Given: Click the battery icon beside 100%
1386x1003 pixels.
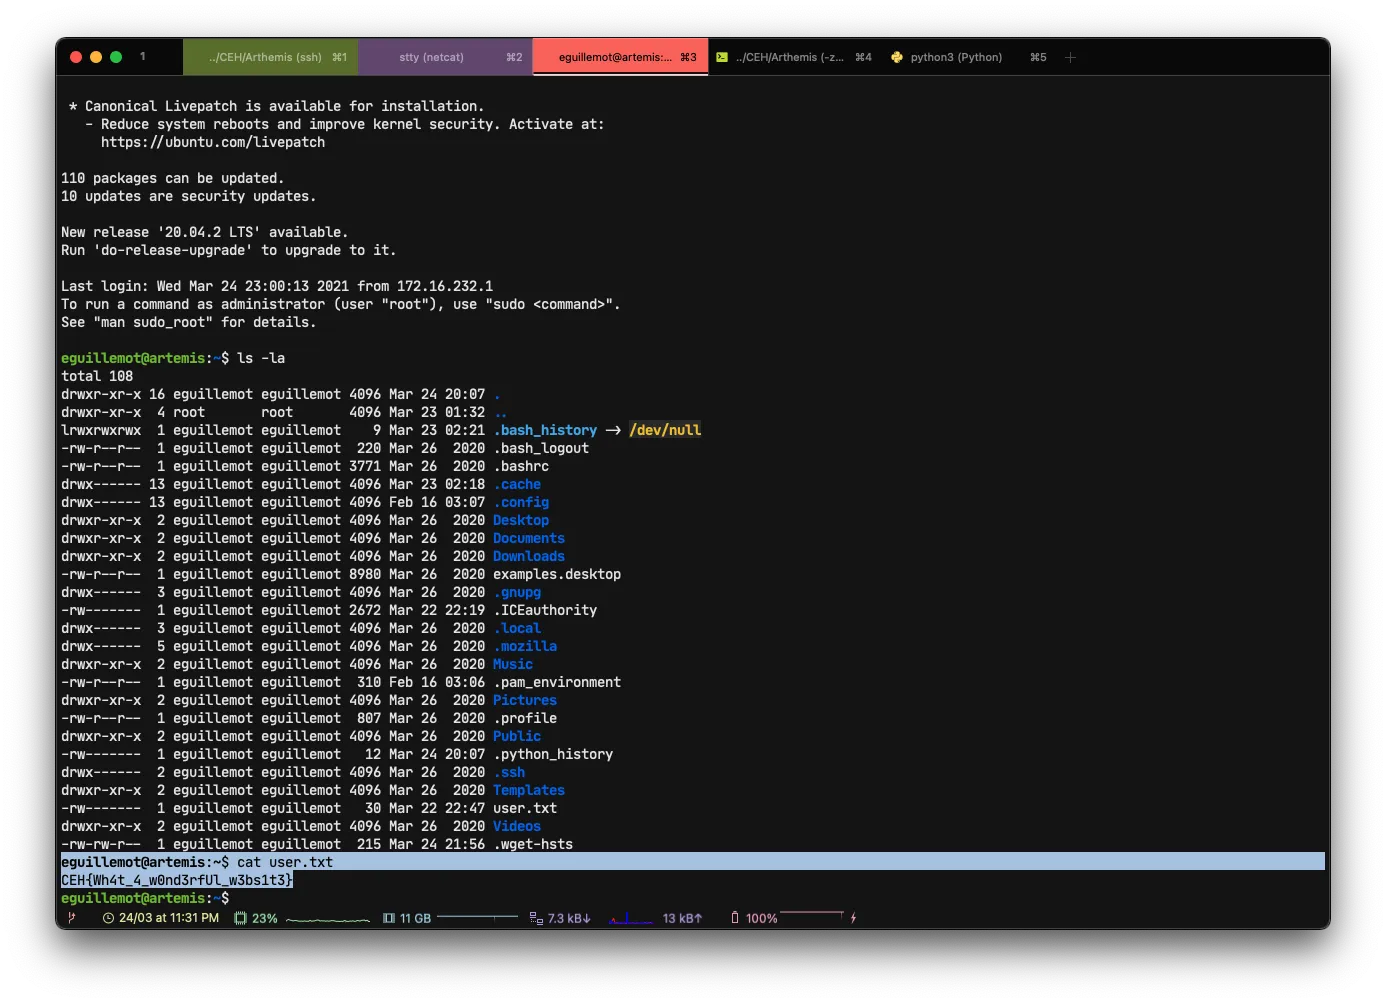Looking at the screenshot, I should coord(735,918).
